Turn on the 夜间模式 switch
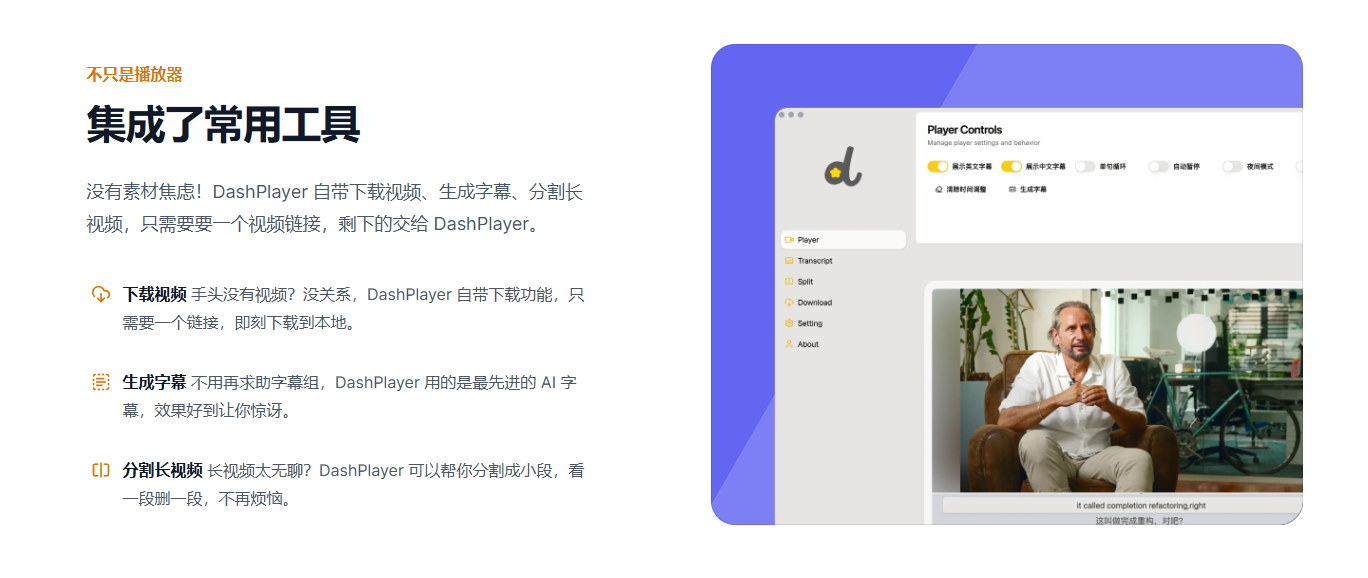1368x578 pixels. pyautogui.click(x=1232, y=167)
